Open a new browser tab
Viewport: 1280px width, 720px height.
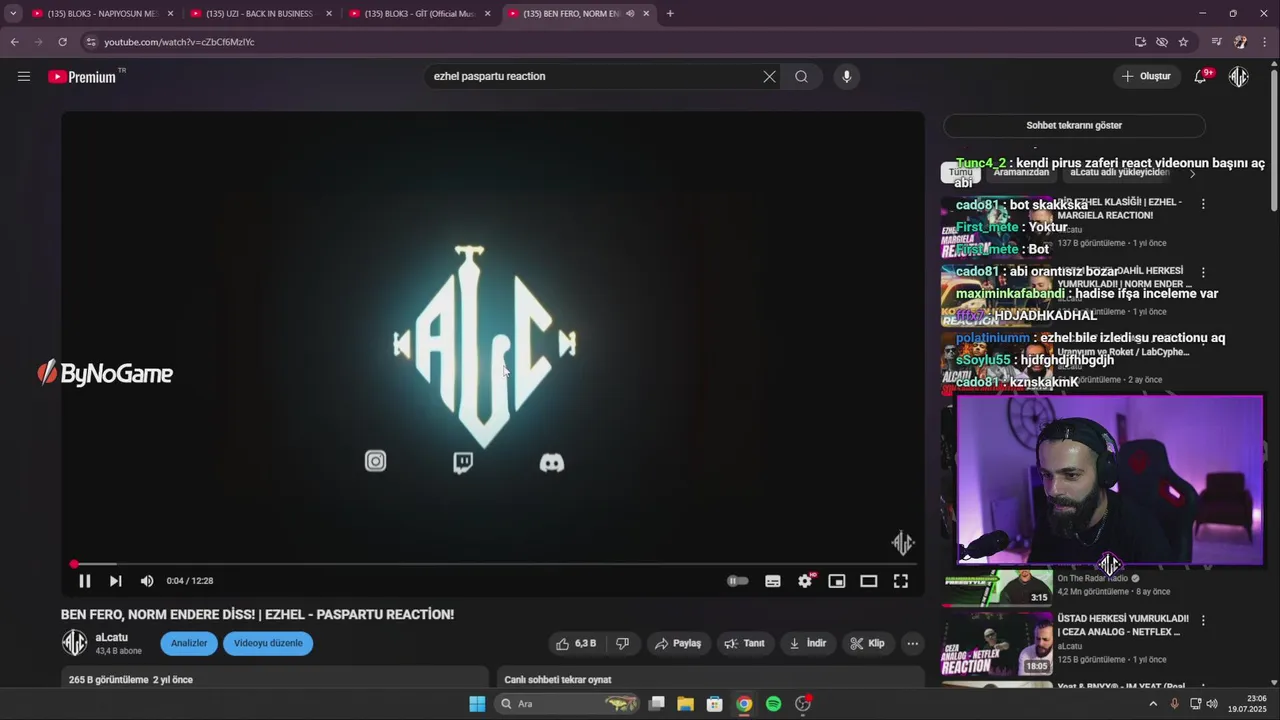click(670, 14)
